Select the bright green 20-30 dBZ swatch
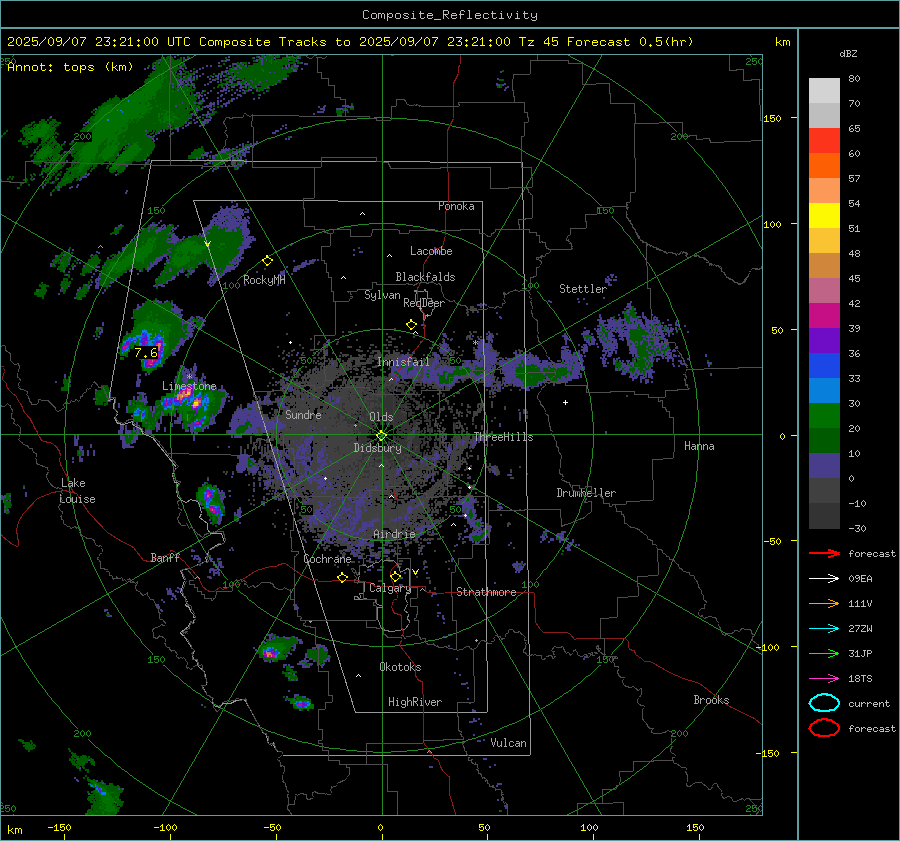 click(x=824, y=416)
